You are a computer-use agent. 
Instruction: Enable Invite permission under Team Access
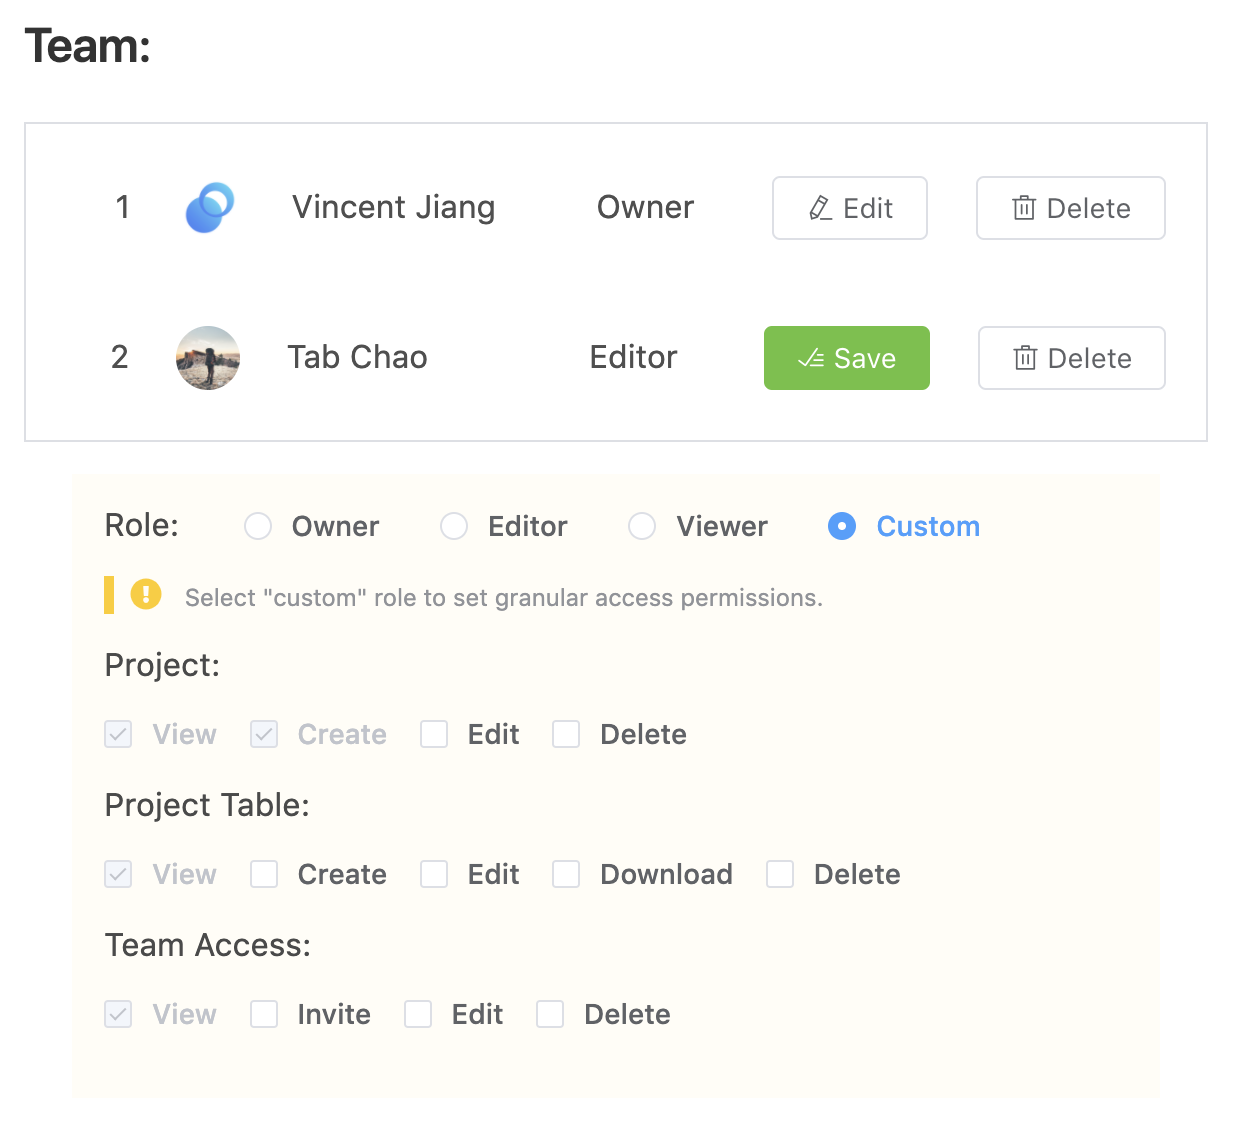tap(264, 1014)
